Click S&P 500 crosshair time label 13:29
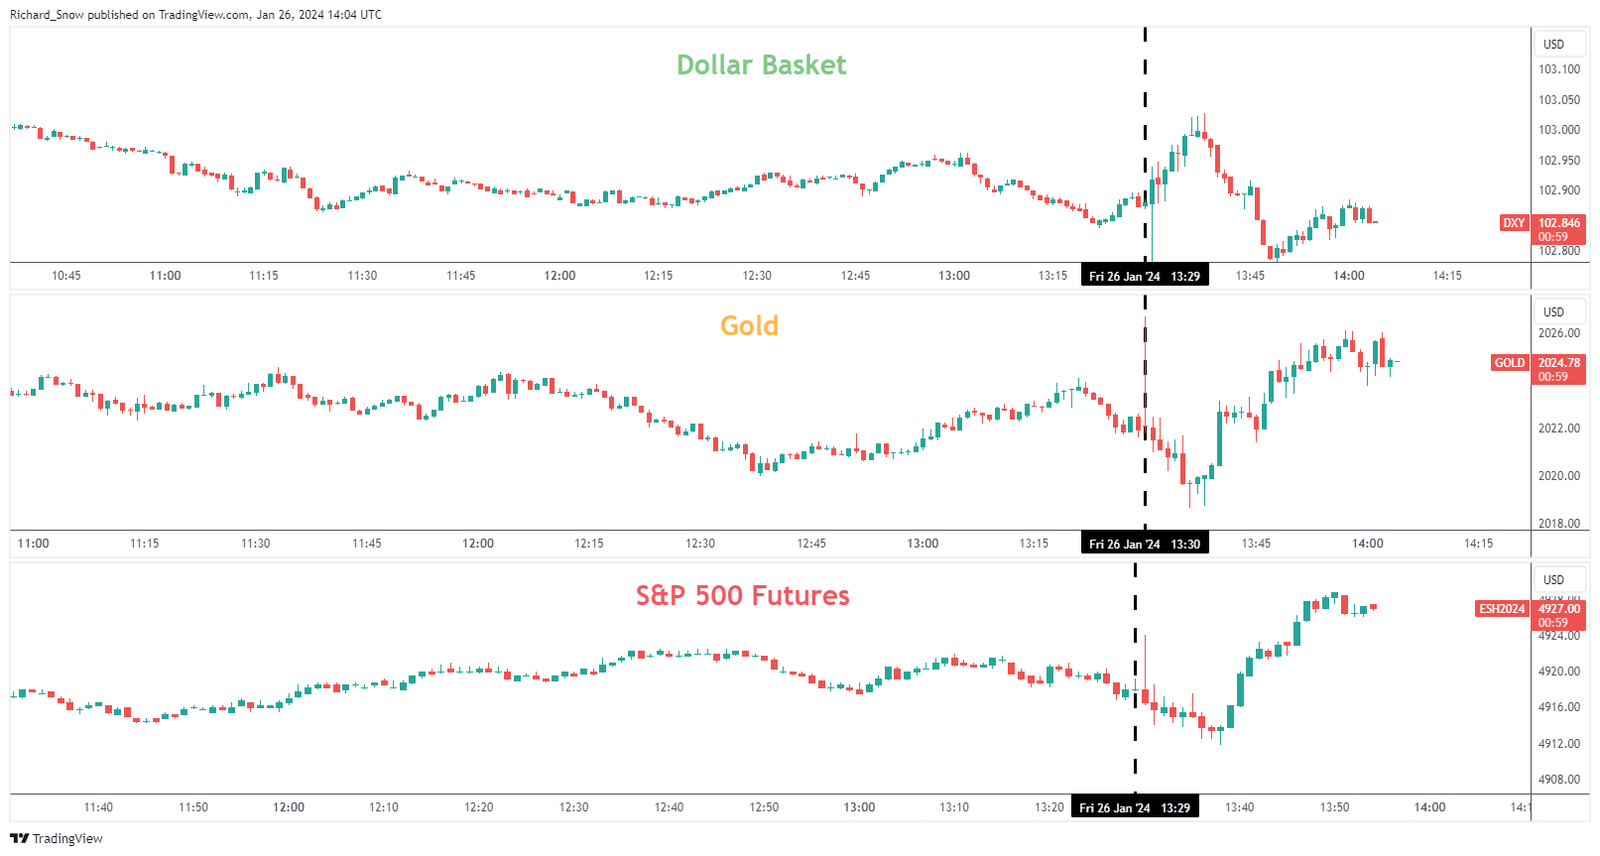Screen dimensions: 1600x856 [x=1134, y=808]
